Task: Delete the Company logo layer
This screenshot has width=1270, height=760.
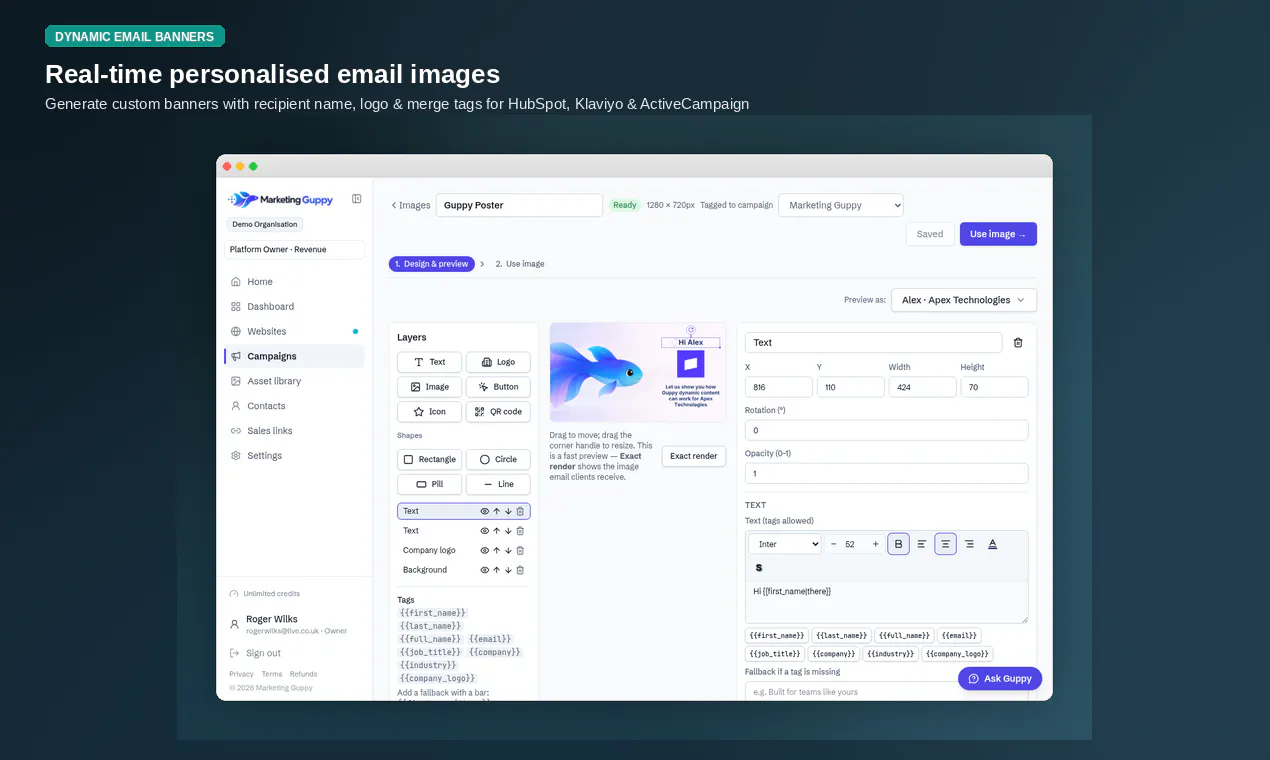Action: point(520,551)
